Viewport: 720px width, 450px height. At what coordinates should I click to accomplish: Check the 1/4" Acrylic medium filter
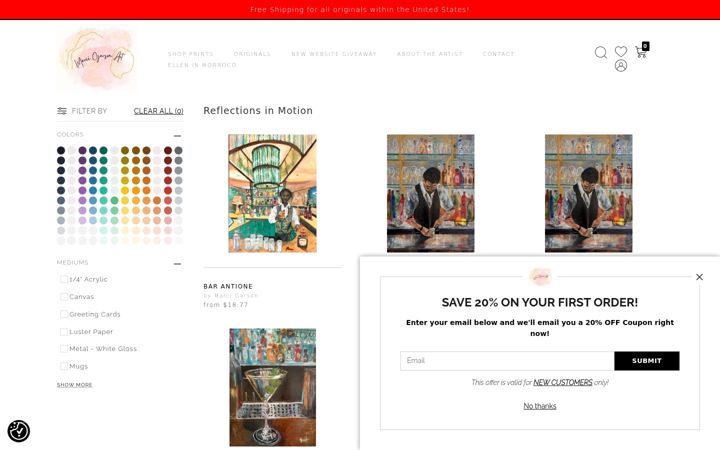(x=64, y=279)
